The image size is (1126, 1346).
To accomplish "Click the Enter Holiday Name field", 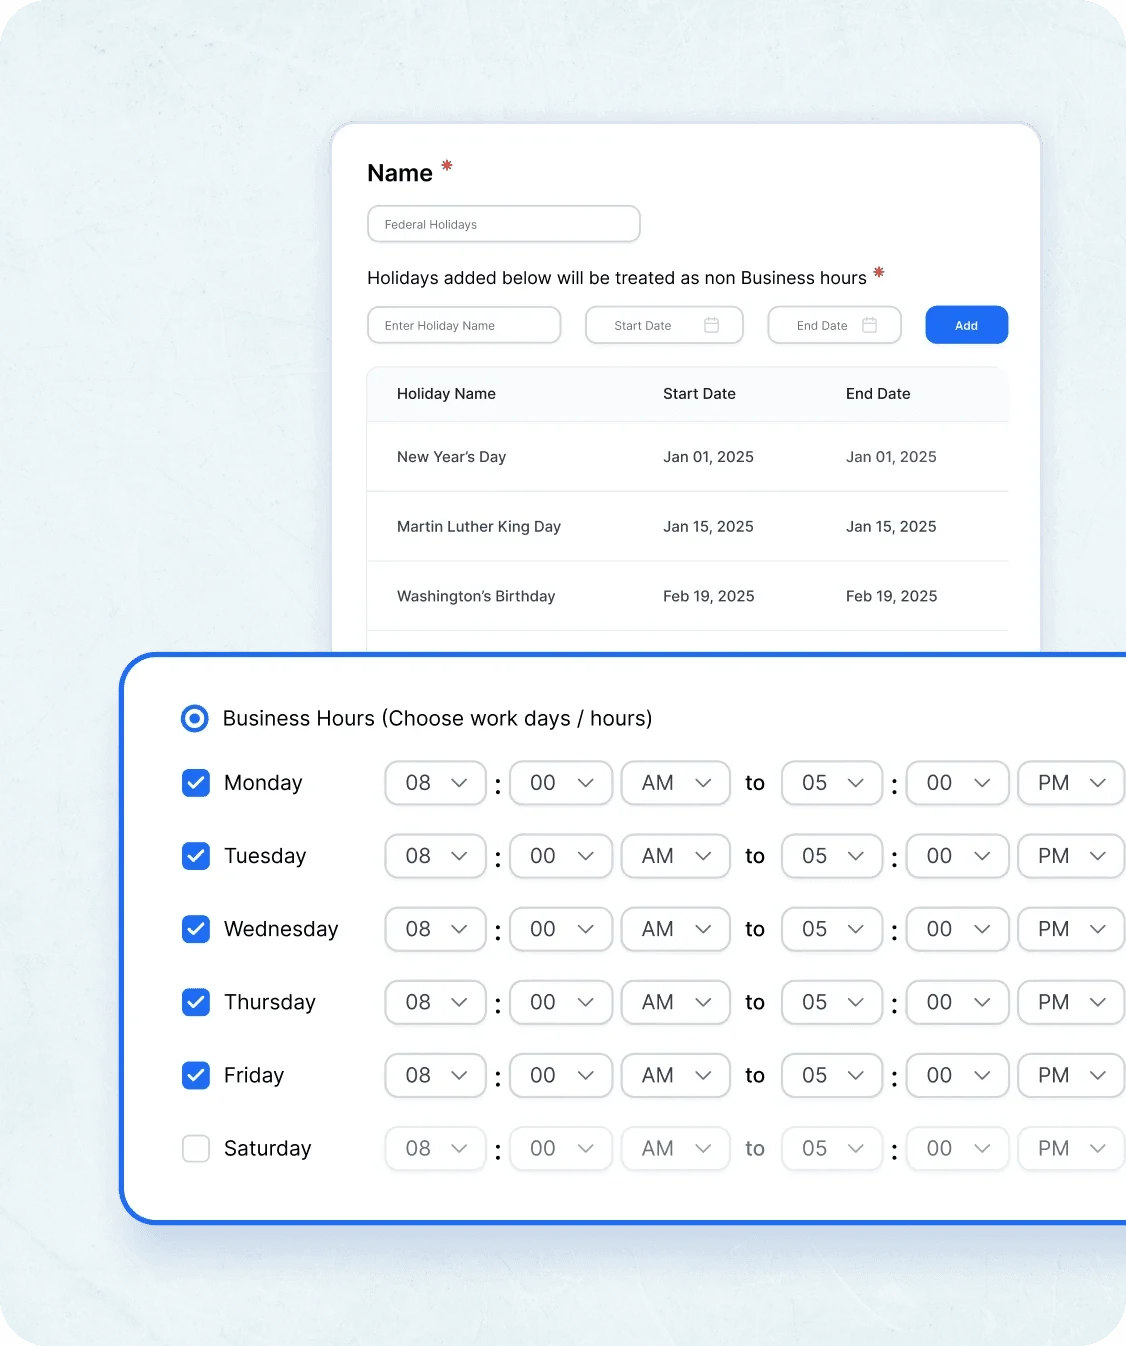I will [x=464, y=325].
